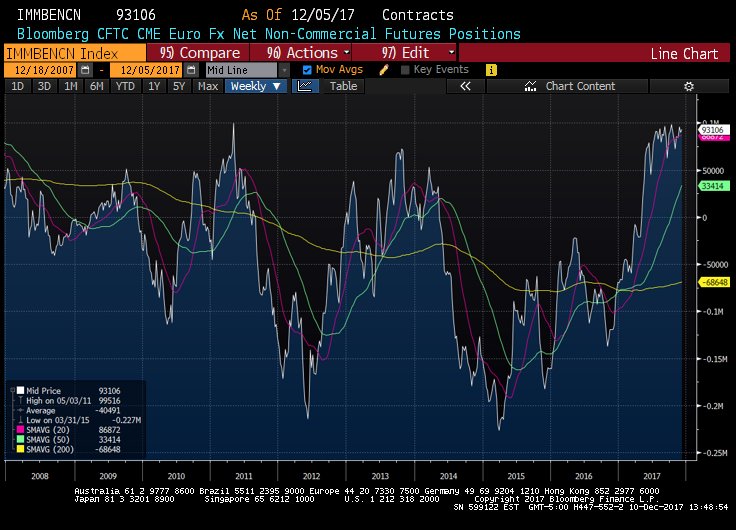Viewport: 736px width, 530px height.
Task: Select the Max range tab
Action: pos(208,86)
